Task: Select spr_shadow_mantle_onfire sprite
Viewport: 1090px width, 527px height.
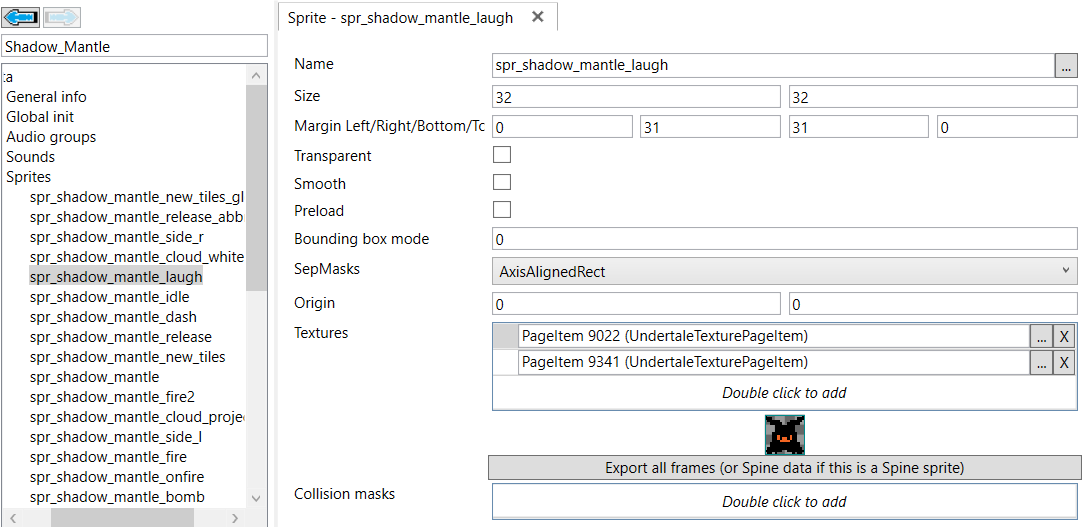Action: tap(117, 477)
